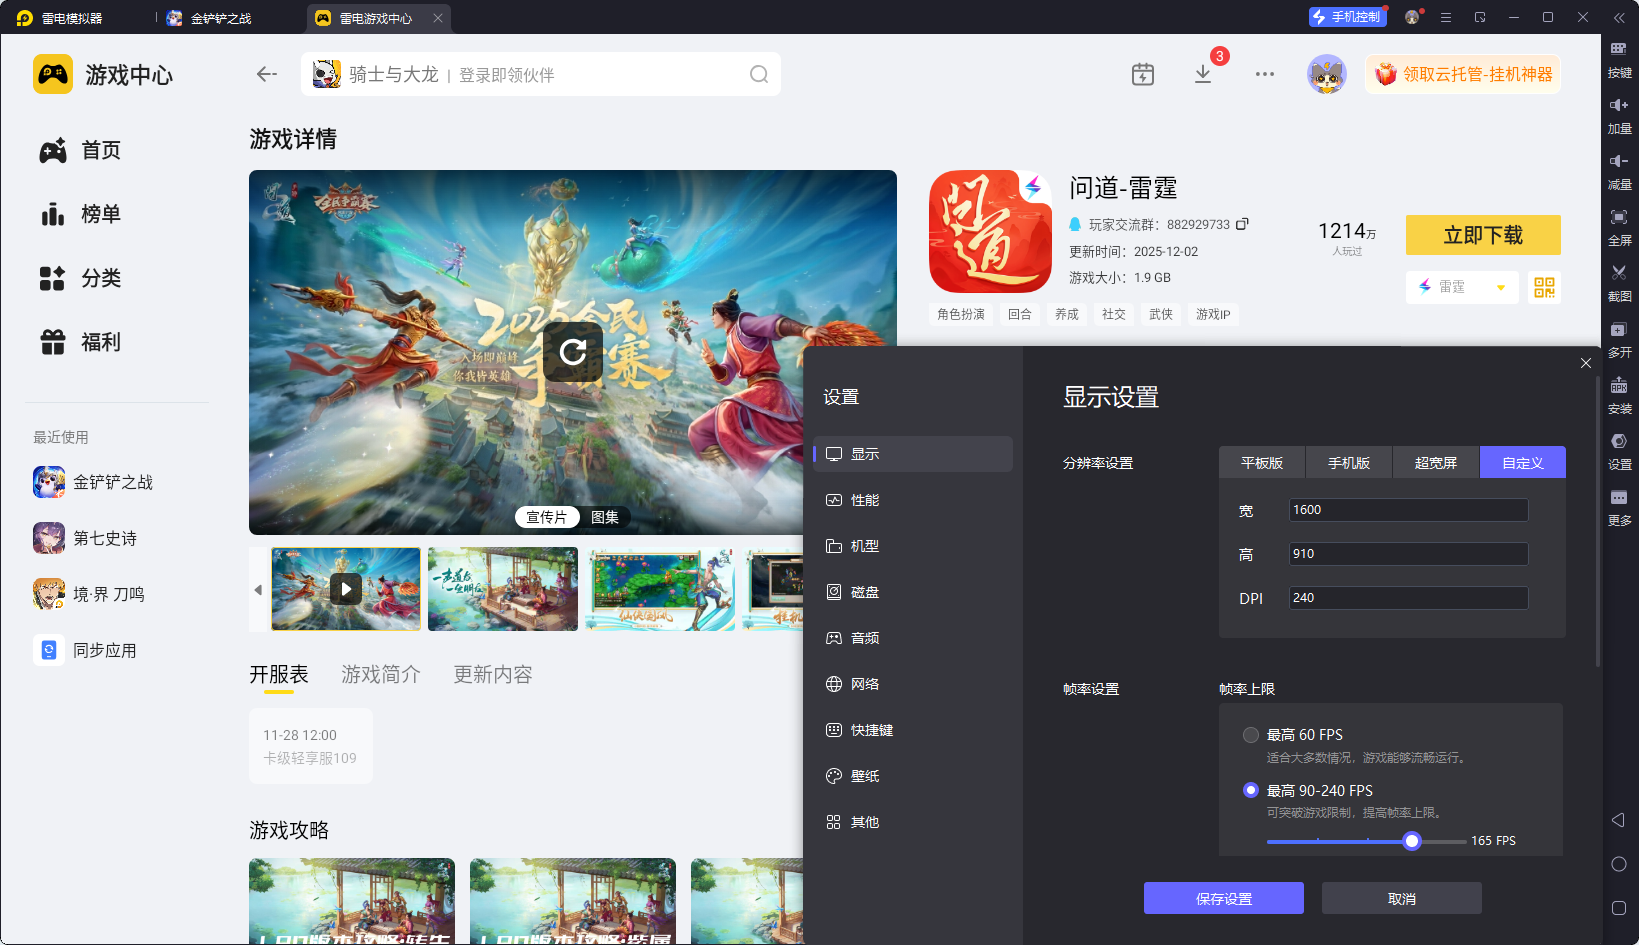Close the settings dialog
The image size is (1639, 945).
click(x=1586, y=363)
